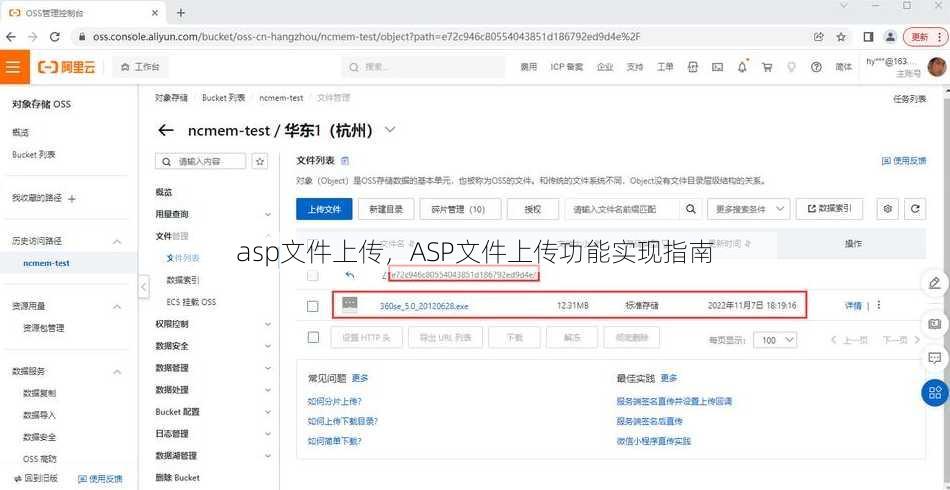Open the 每页显示 100 page size dropdown
The height and width of the screenshot is (490, 950).
point(775,340)
